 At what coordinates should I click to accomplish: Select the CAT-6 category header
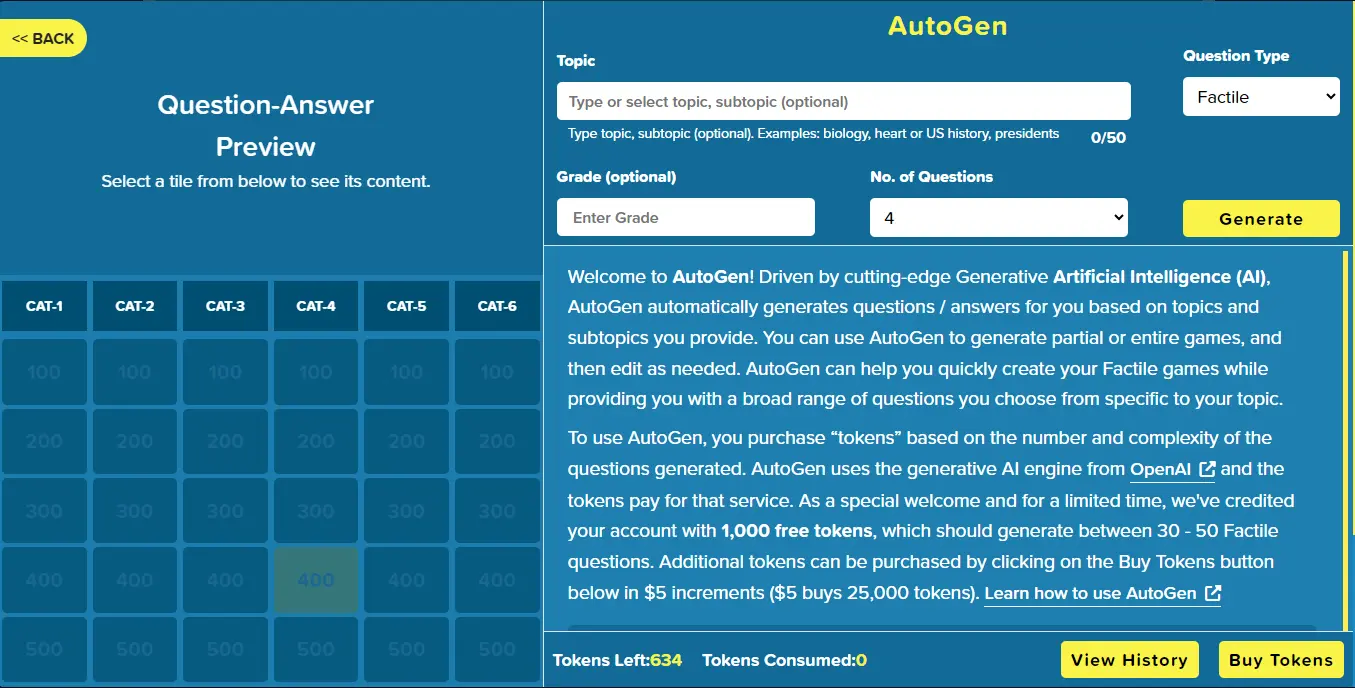click(497, 306)
